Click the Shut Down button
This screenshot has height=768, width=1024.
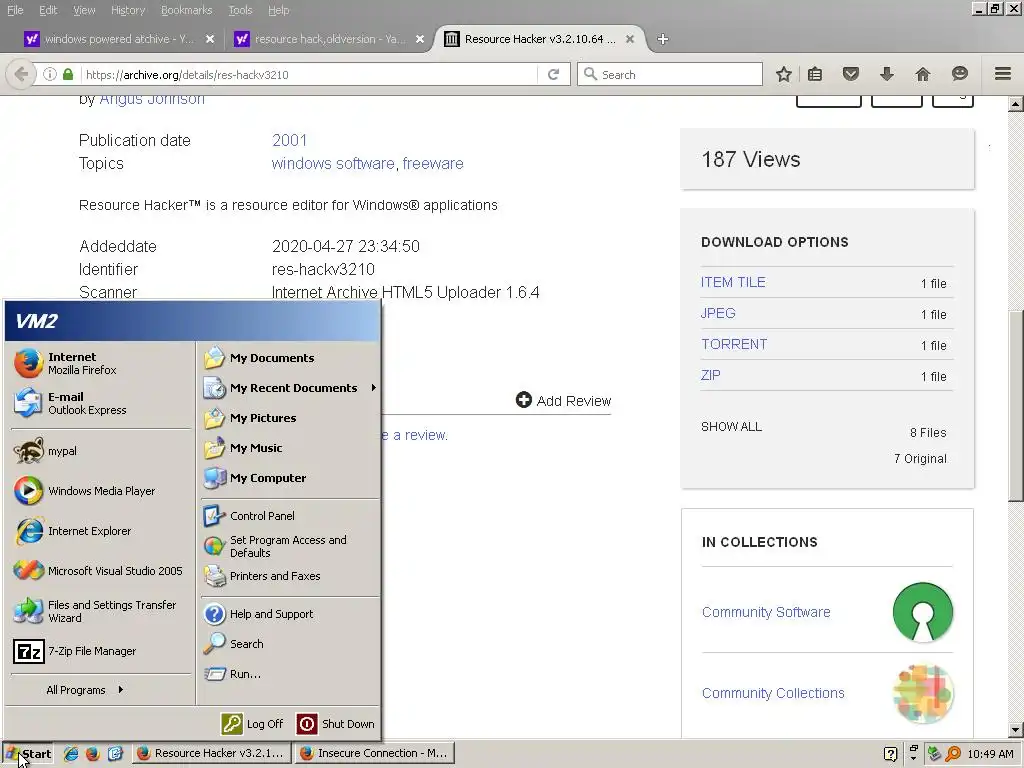point(336,724)
